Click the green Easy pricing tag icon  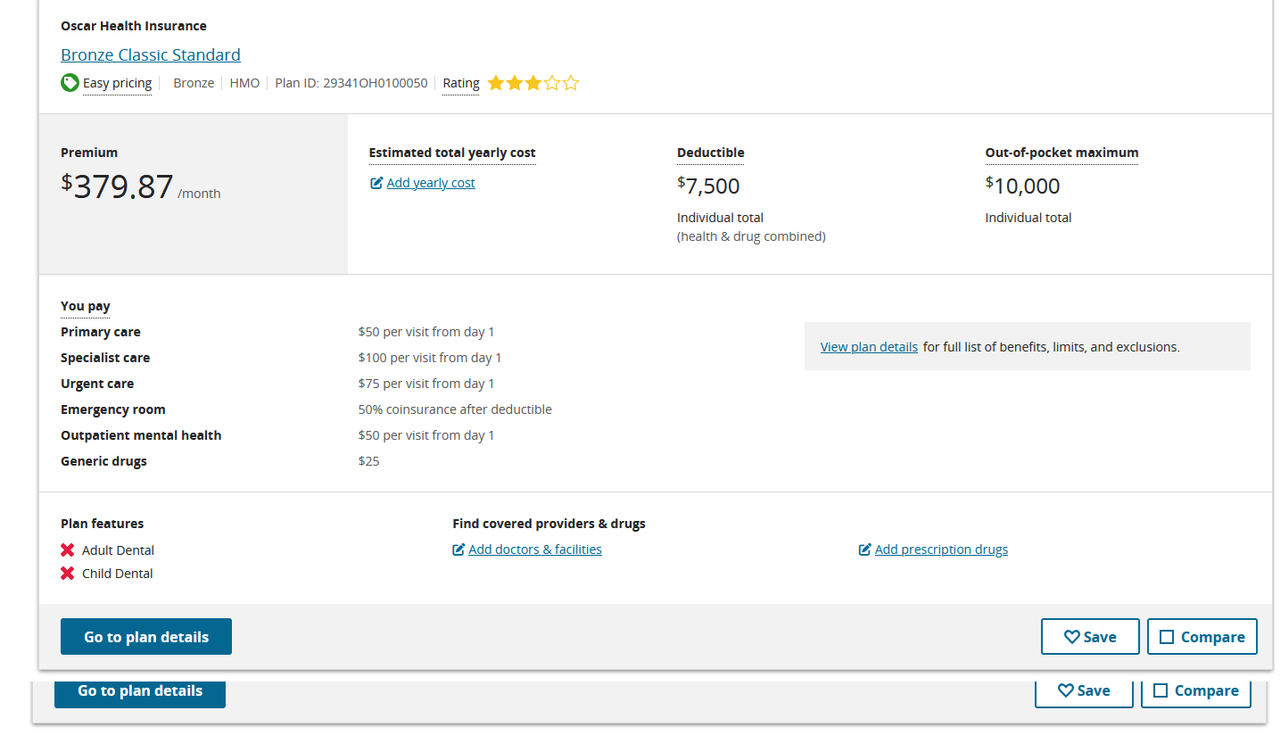70,83
